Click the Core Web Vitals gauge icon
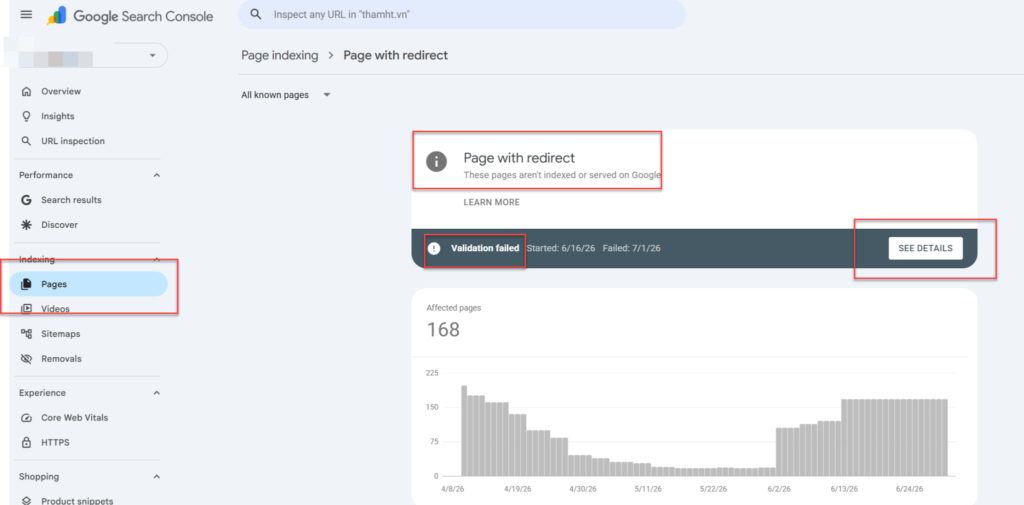The height and width of the screenshot is (505, 1024). coord(26,417)
